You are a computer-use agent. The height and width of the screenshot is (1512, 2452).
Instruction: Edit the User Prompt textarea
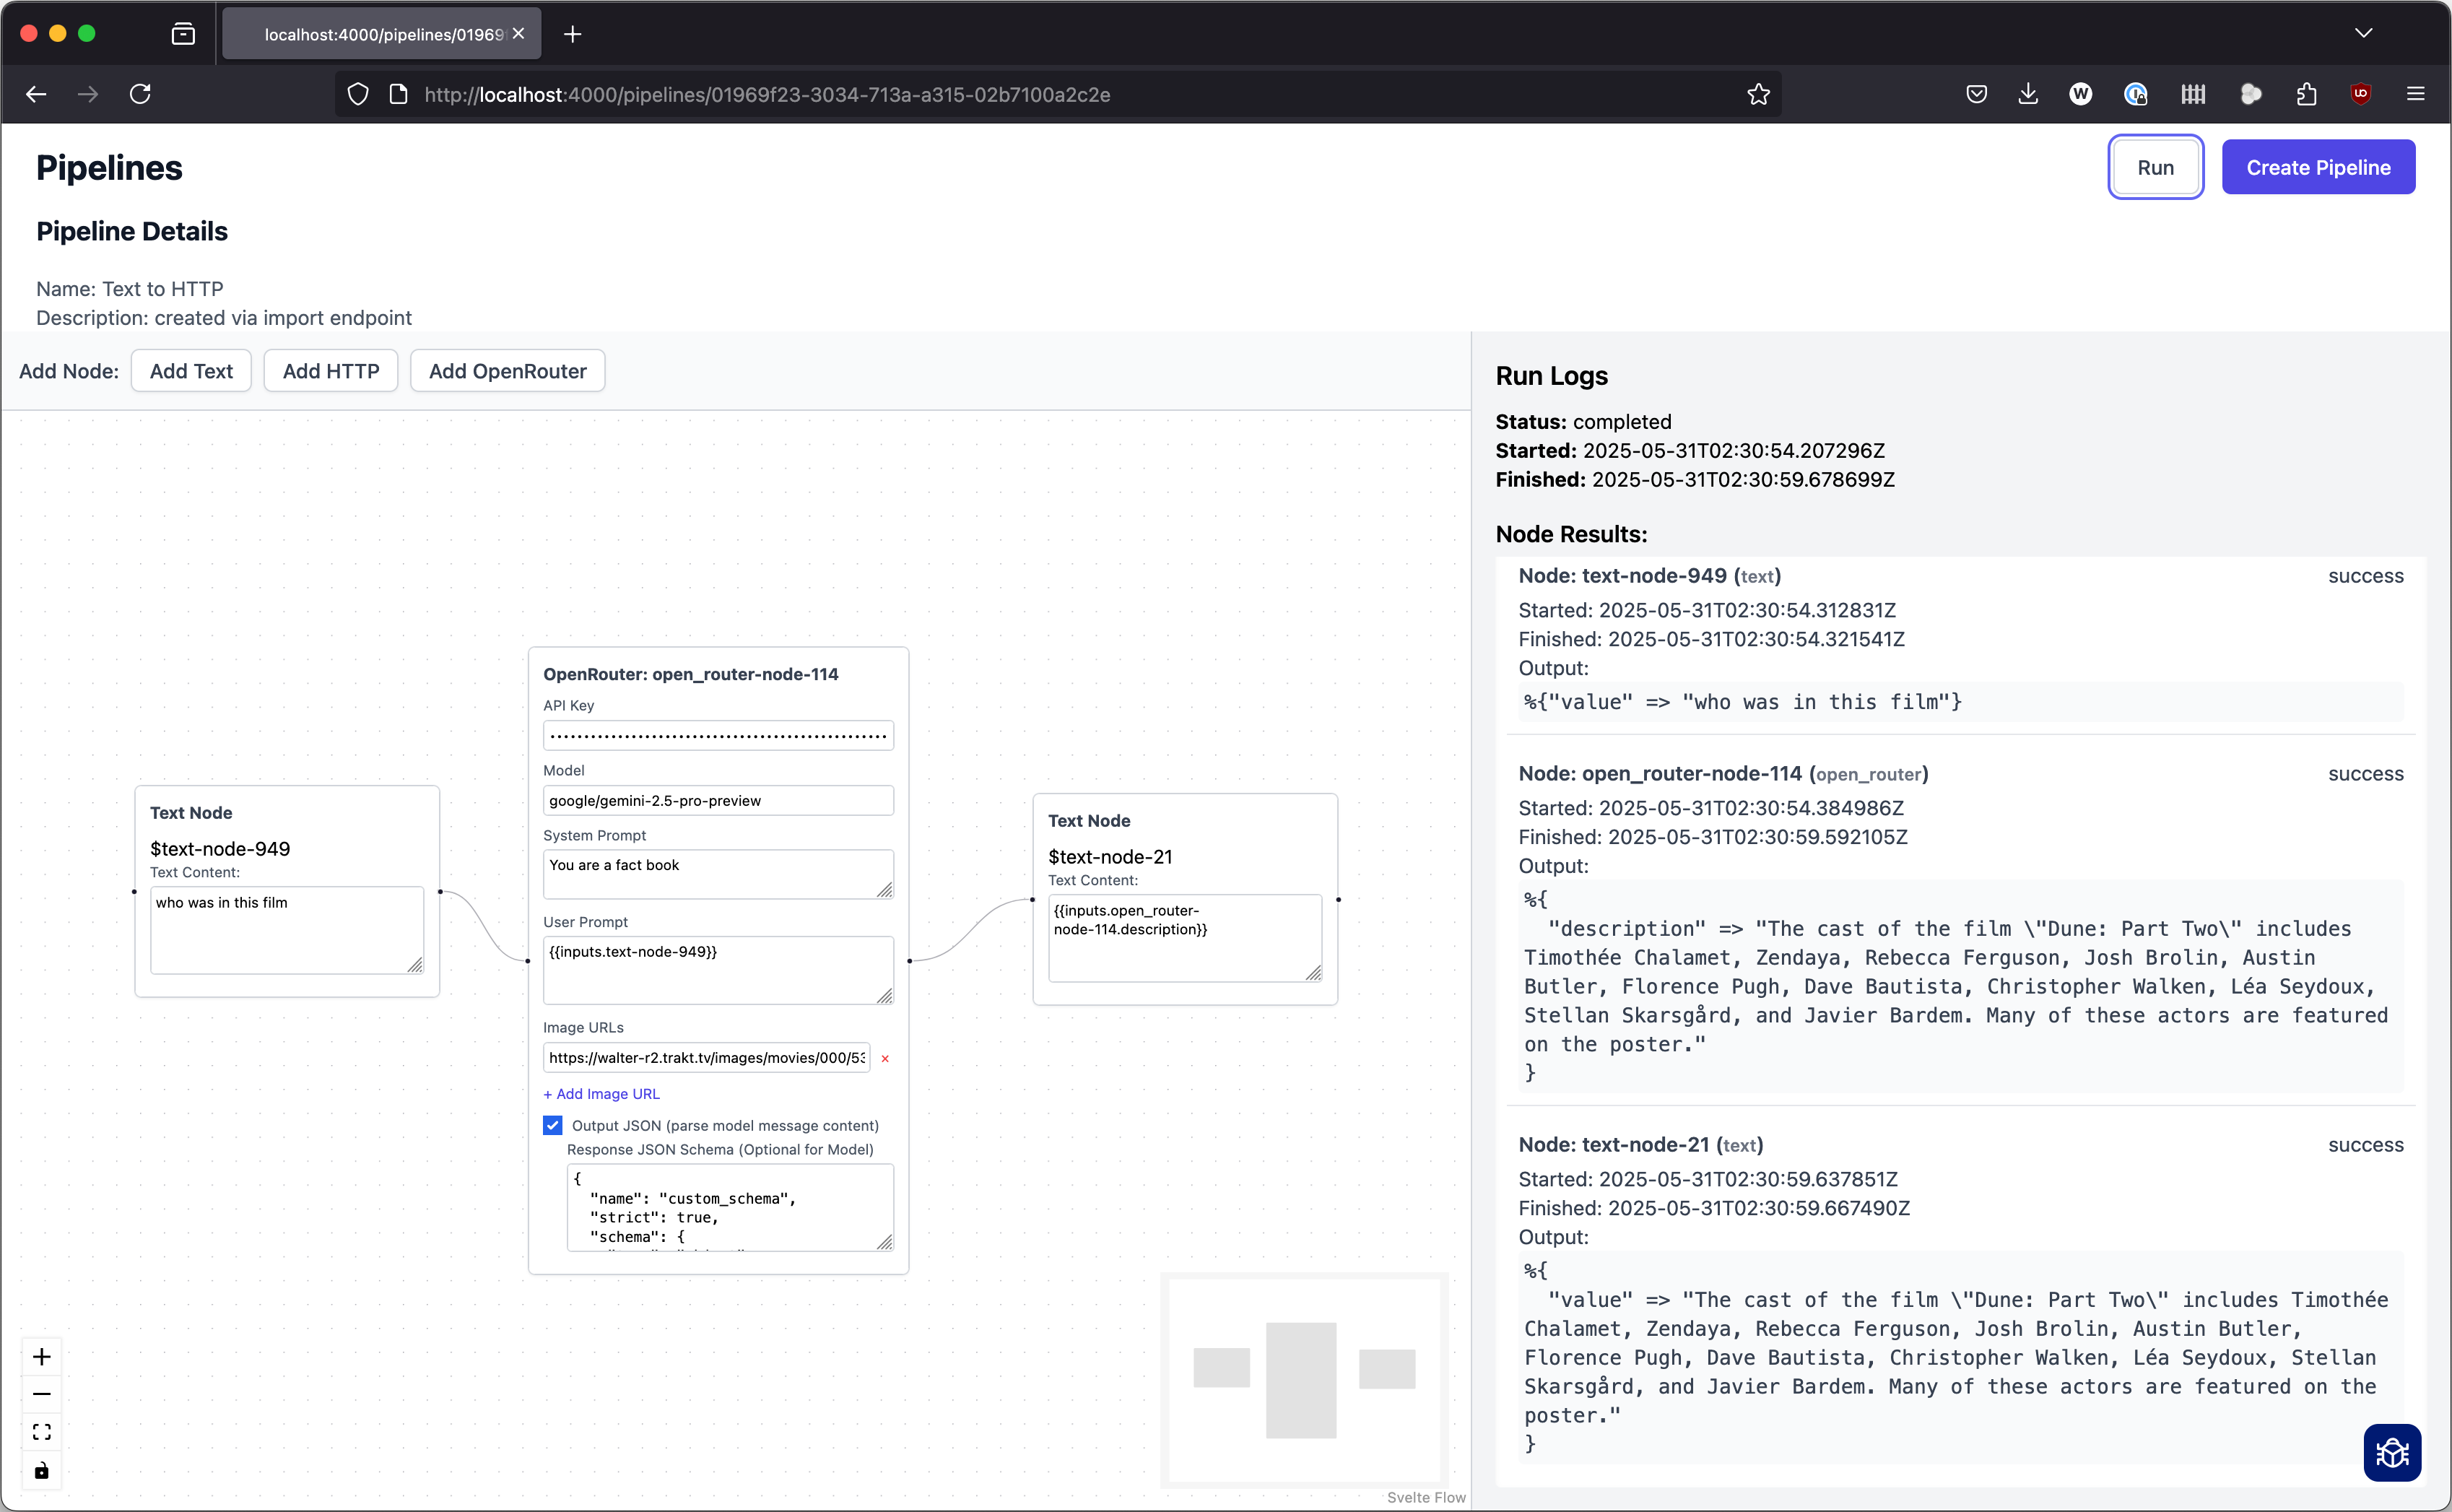[718, 970]
